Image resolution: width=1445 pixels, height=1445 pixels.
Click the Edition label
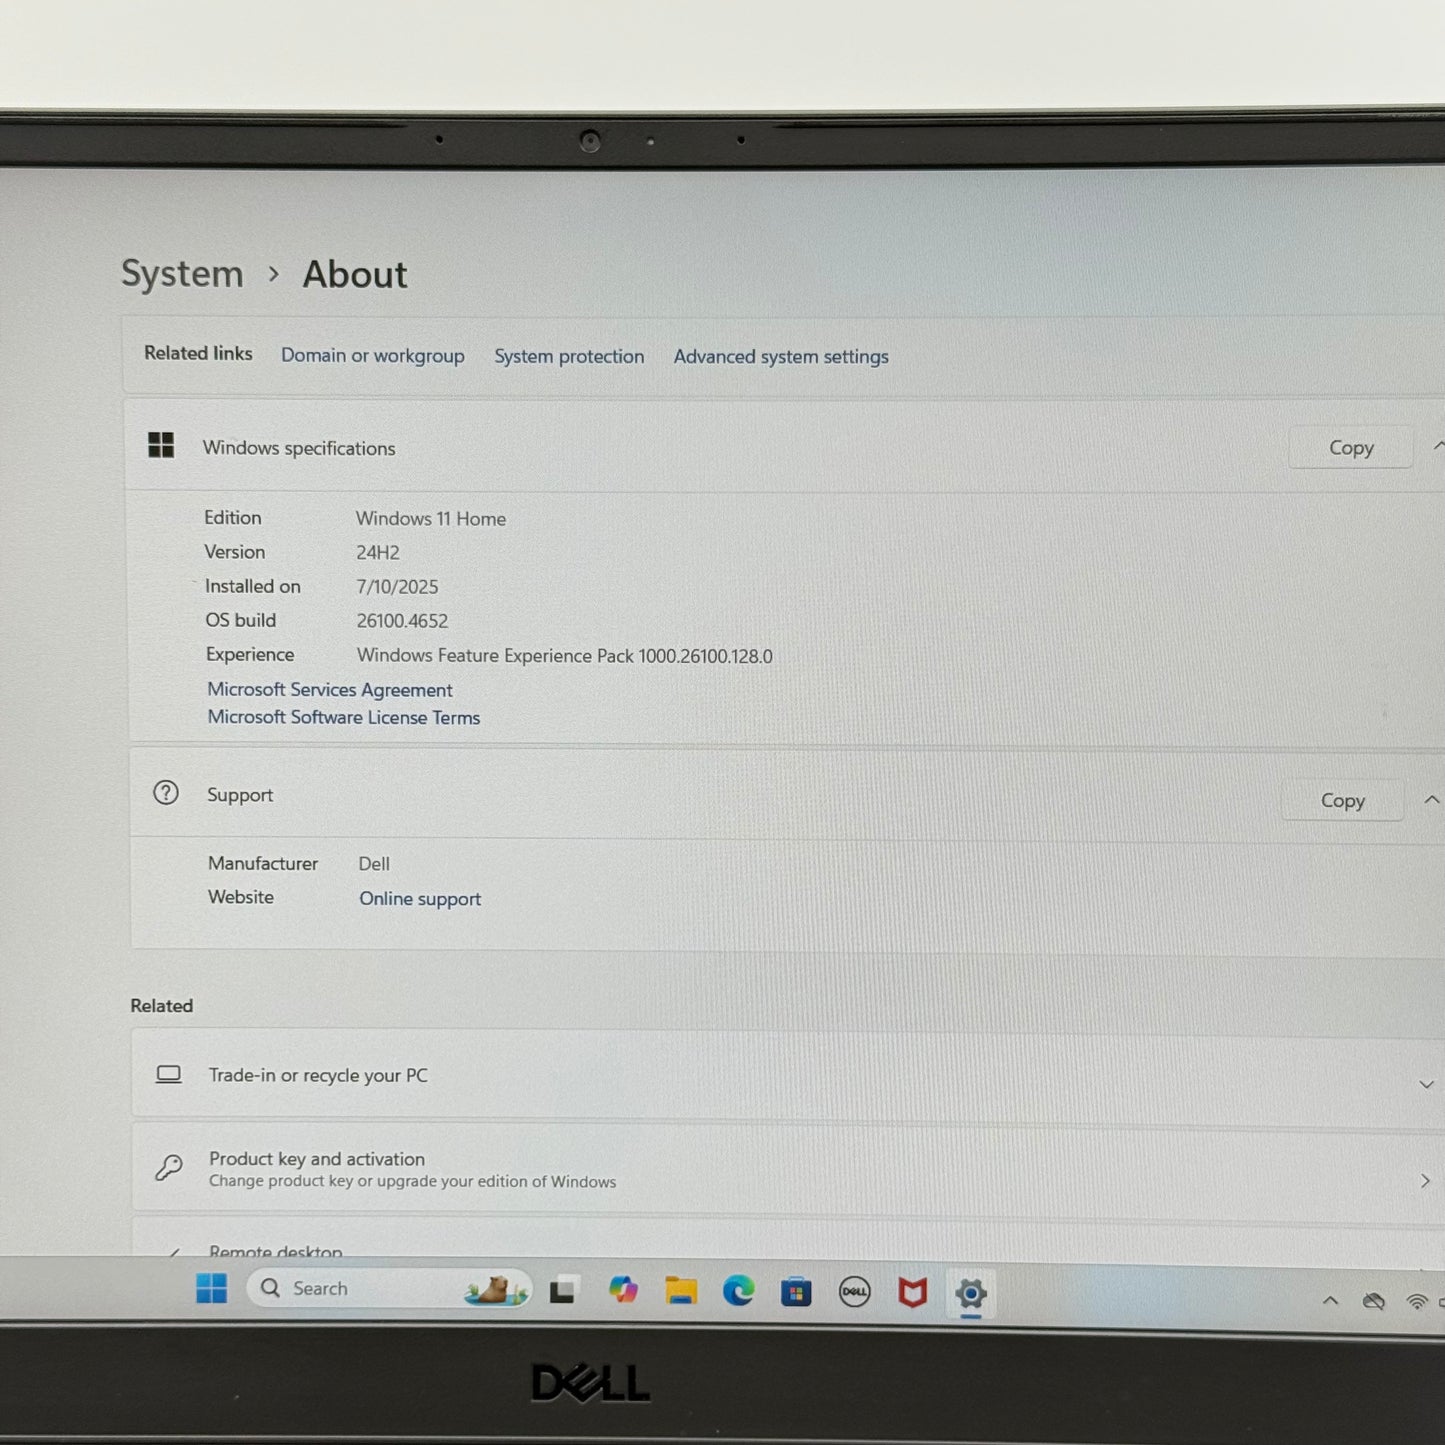[x=233, y=517]
